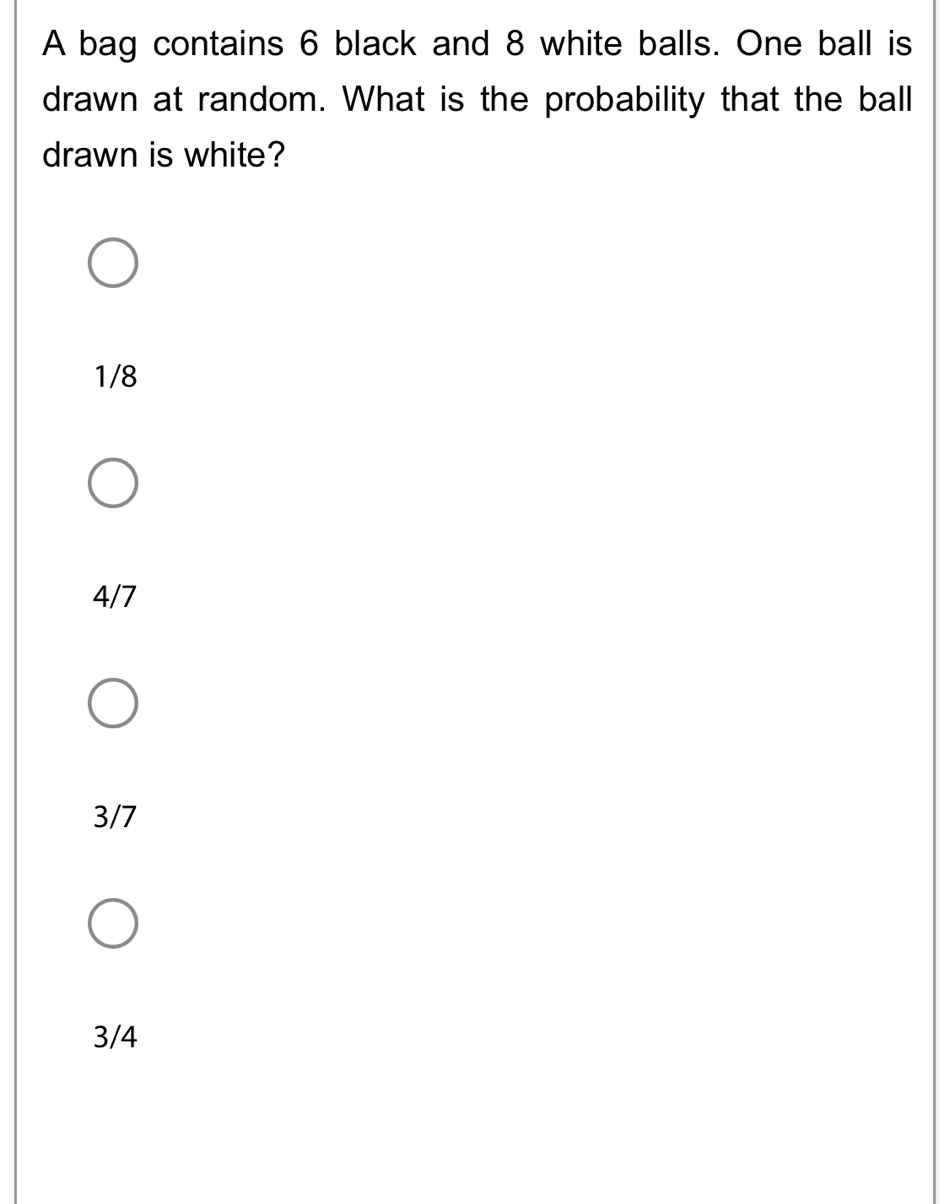The height and width of the screenshot is (1204, 940).
Task: Click the number 6 in the question
Action: 308,45
